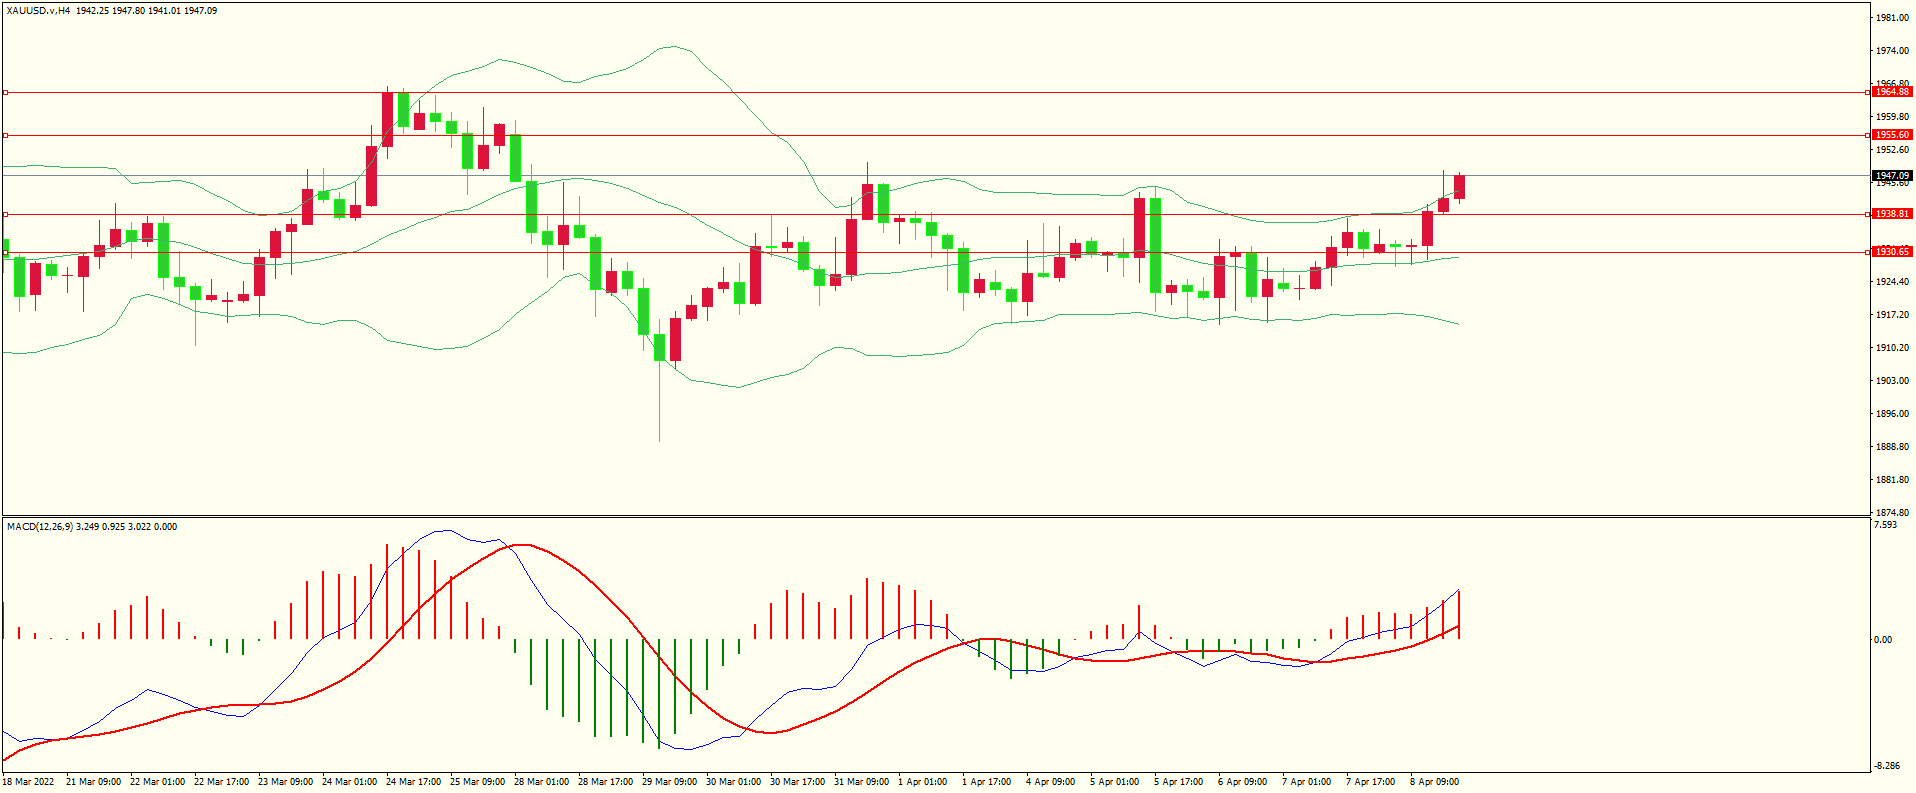Screen dimensions: 1916x793
Task: Click the 24 Mar 17:00 time axis label
Action: (413, 782)
